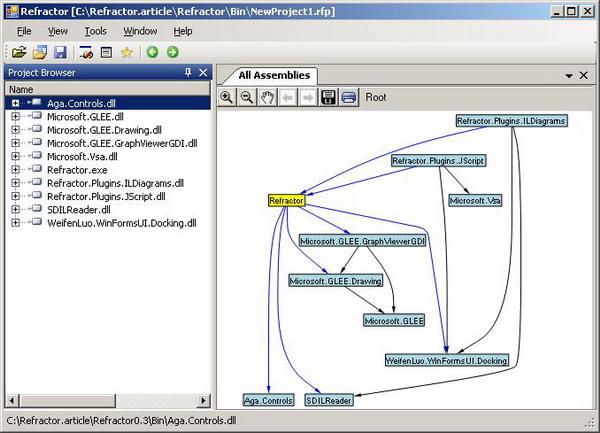This screenshot has height=433, width=600.
Task: Click the green back arrow icon
Action: point(153,52)
